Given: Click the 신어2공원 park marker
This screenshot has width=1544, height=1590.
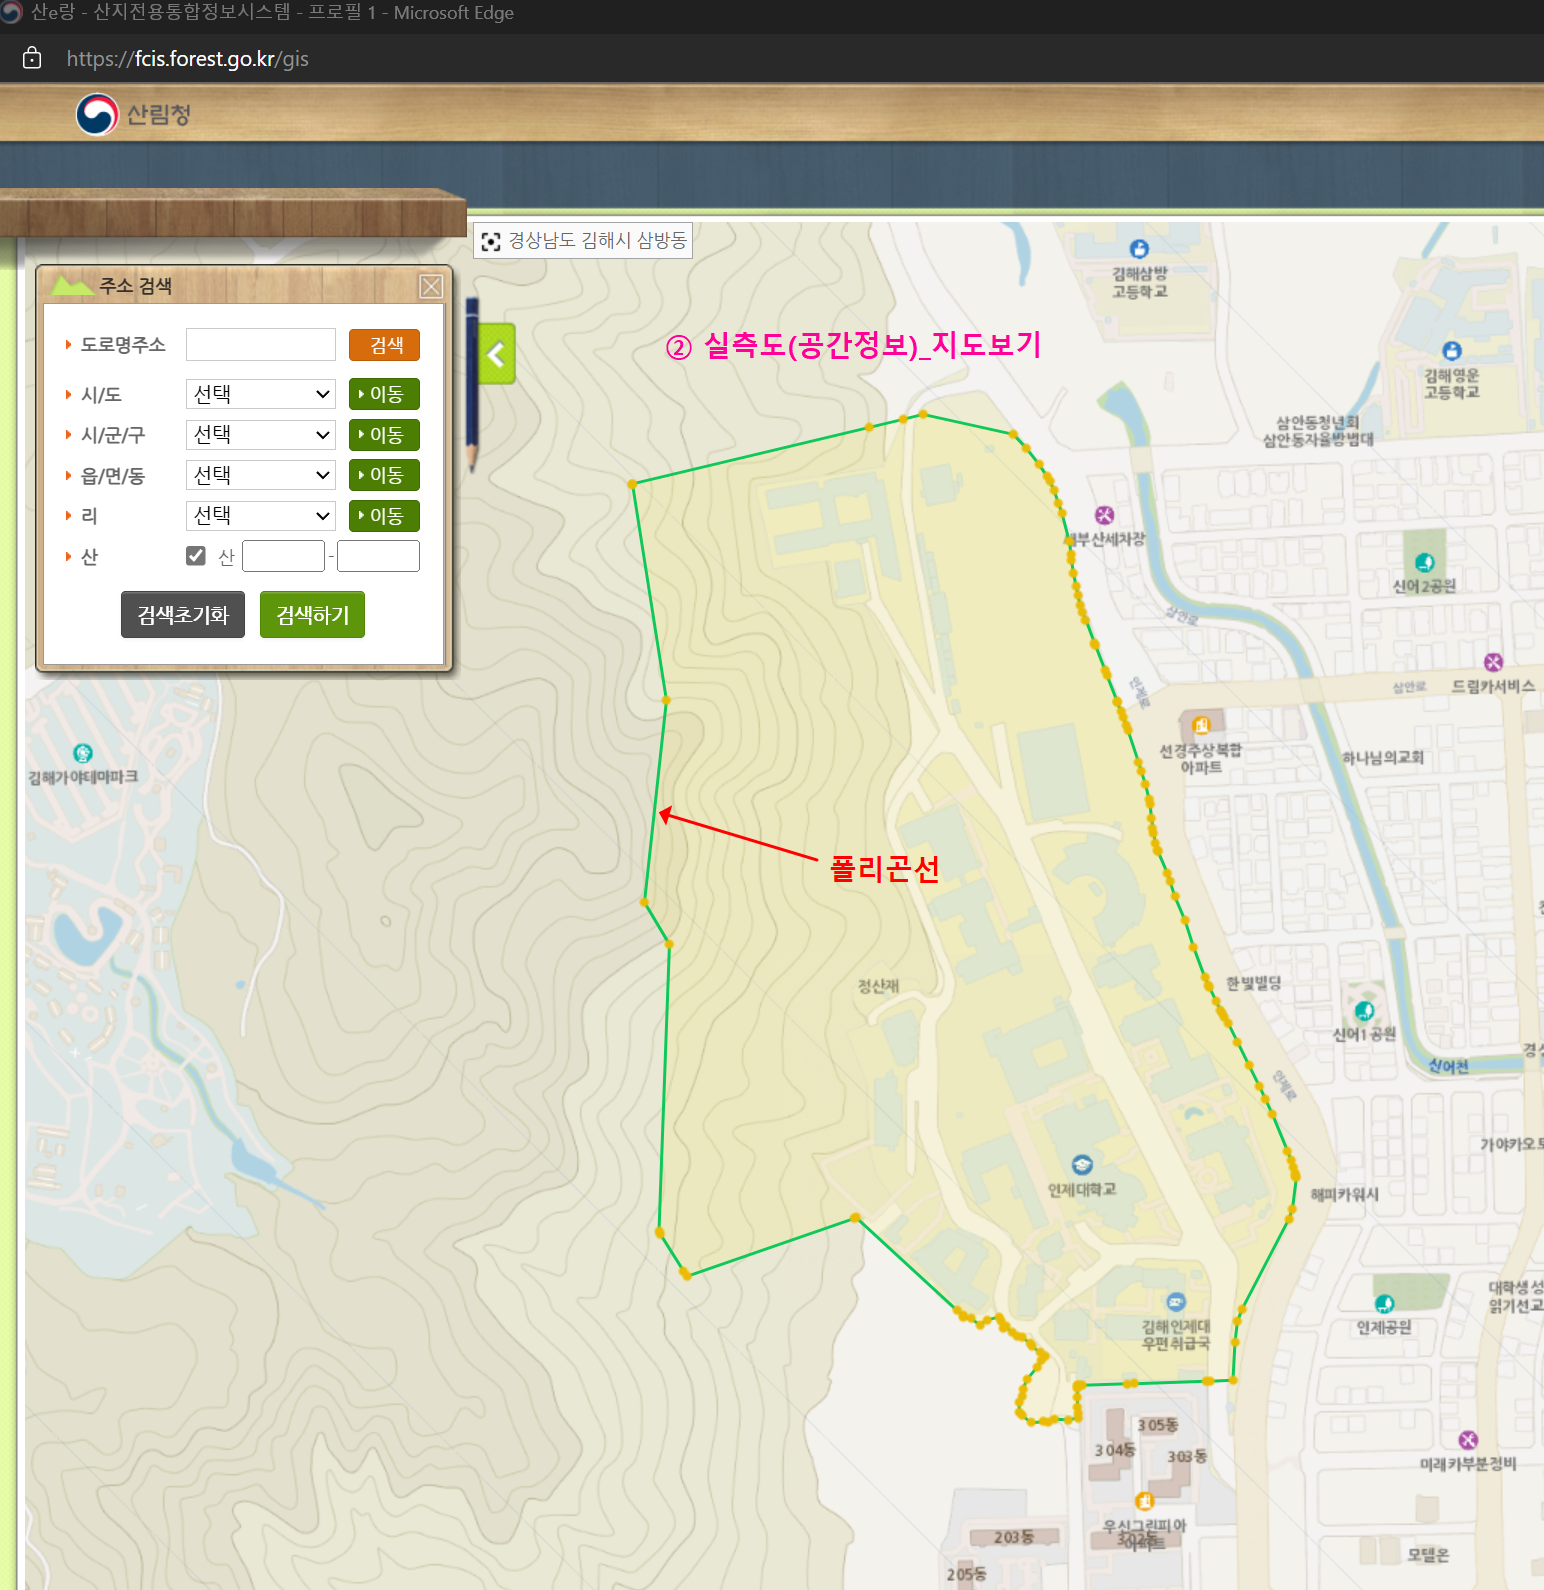Looking at the screenshot, I should tap(1425, 563).
